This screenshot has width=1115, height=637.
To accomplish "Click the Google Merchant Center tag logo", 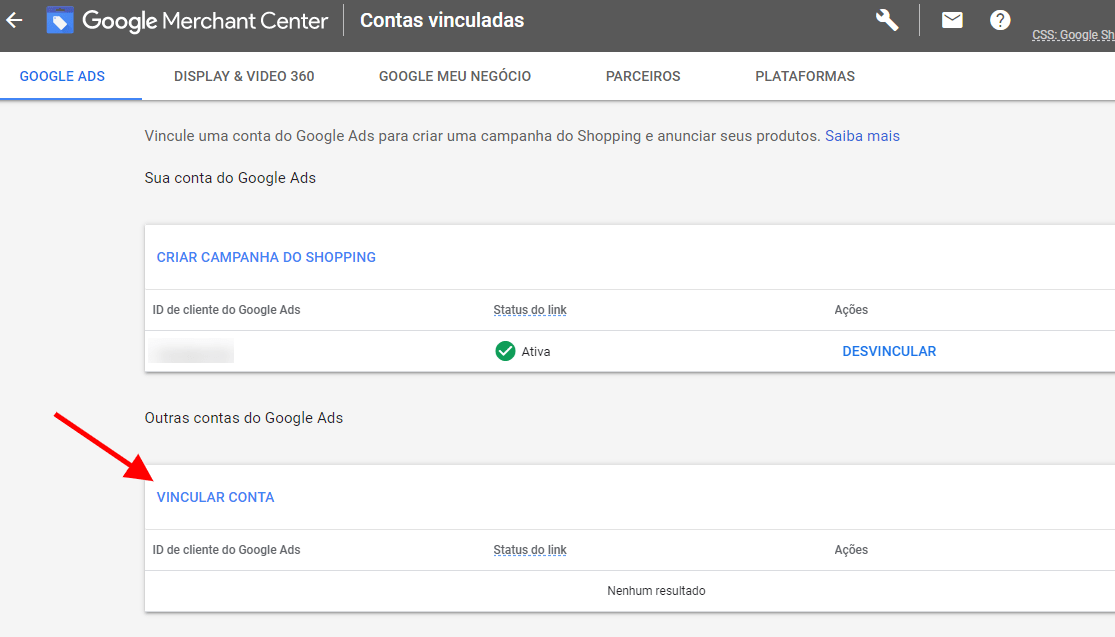I will (60, 21).
